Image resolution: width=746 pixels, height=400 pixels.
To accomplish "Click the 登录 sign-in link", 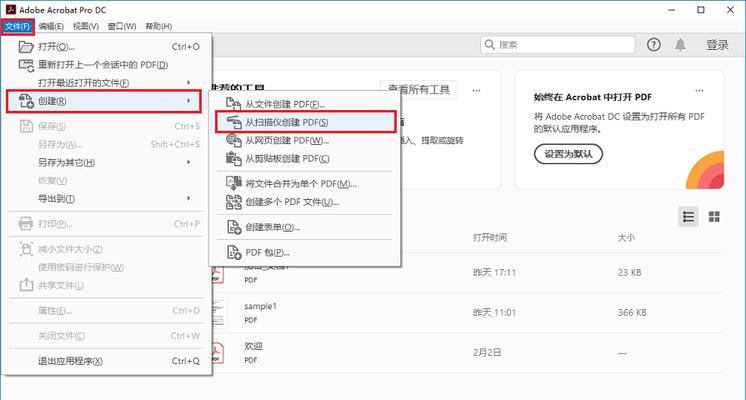I will pos(717,45).
